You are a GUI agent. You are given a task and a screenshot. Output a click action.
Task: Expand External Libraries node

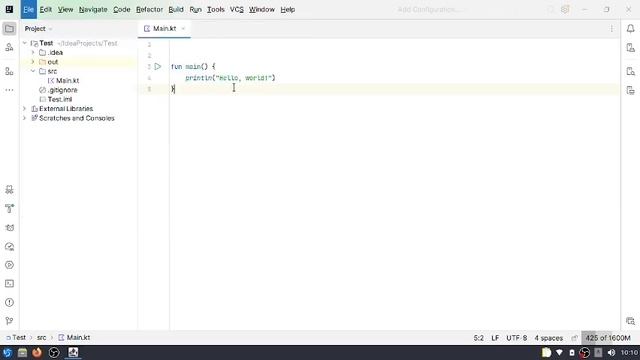click(24, 109)
